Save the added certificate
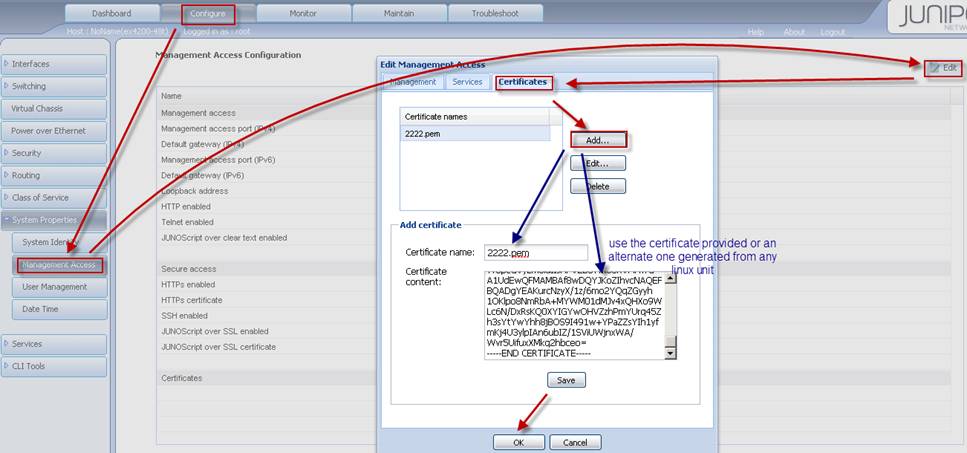967x453 pixels. coord(566,380)
